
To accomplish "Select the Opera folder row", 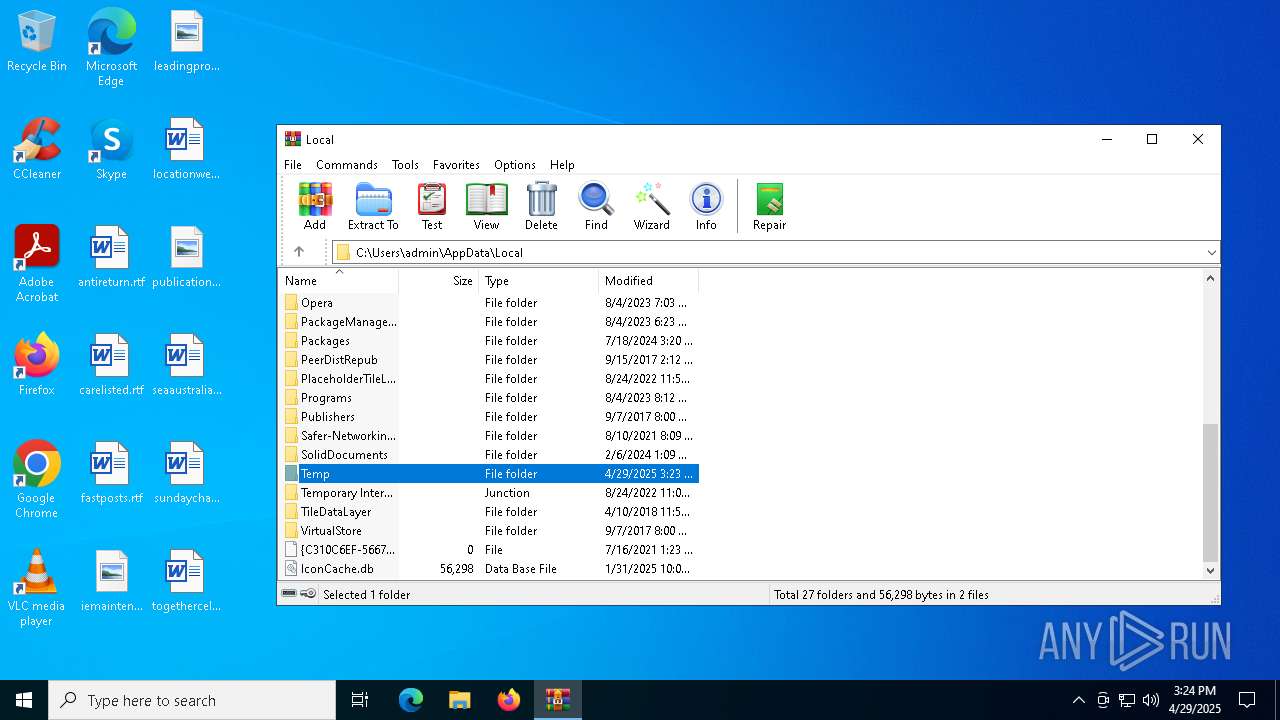I will (x=488, y=303).
